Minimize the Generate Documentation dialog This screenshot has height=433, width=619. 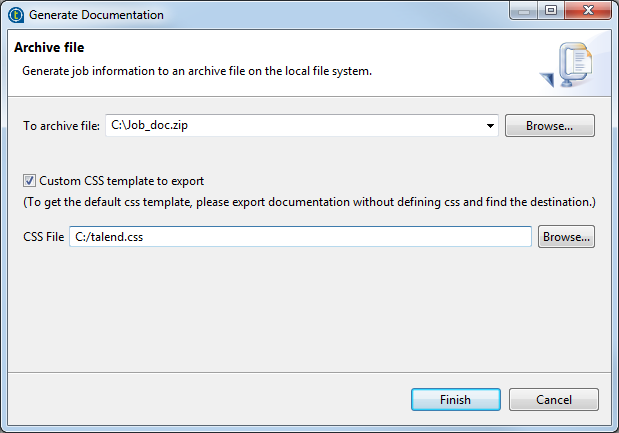click(523, 13)
